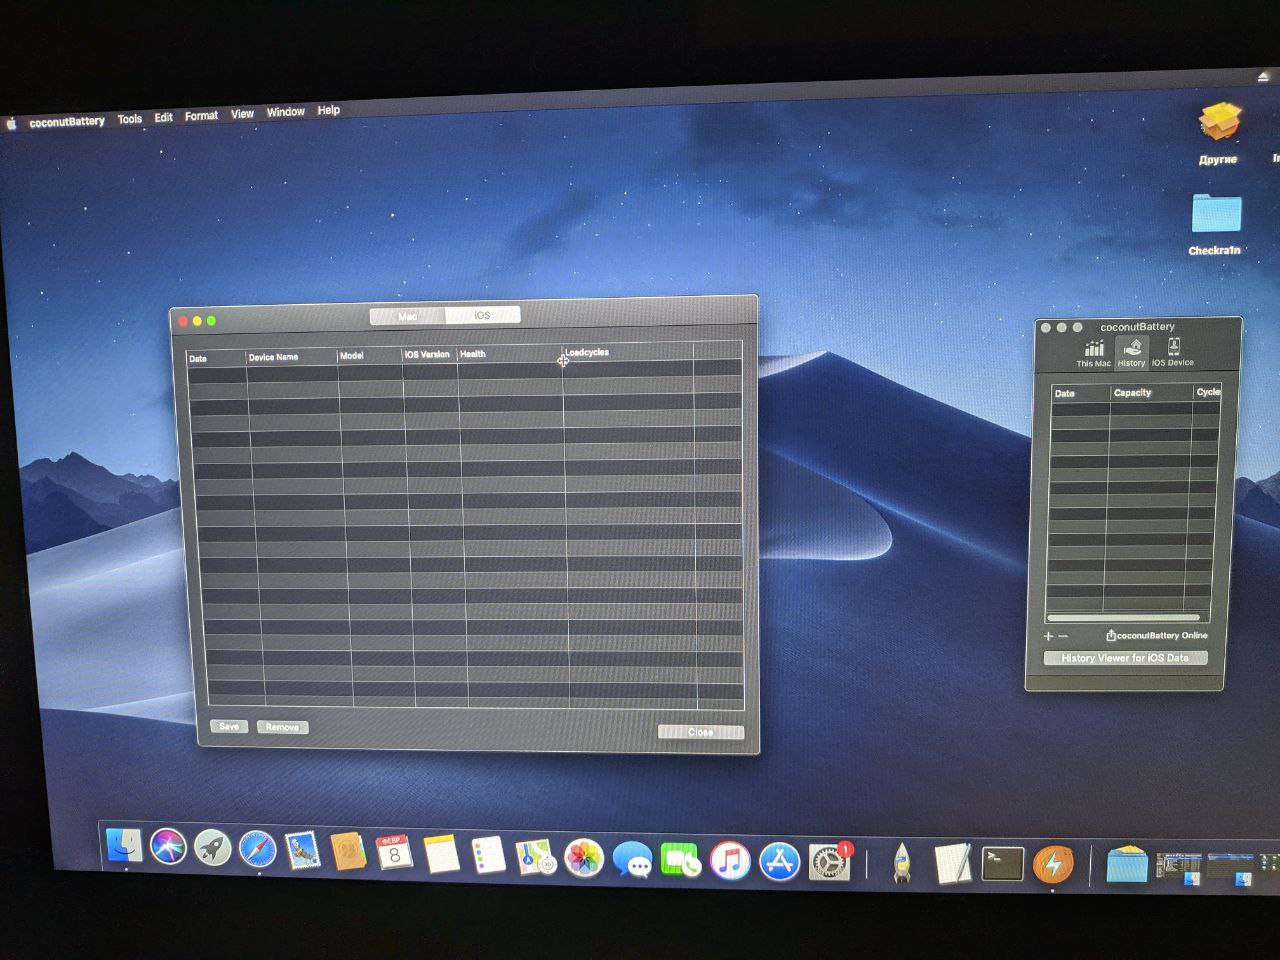Open FaceTime from the Dock
Image resolution: width=1280 pixels, height=960 pixels.
[x=681, y=860]
